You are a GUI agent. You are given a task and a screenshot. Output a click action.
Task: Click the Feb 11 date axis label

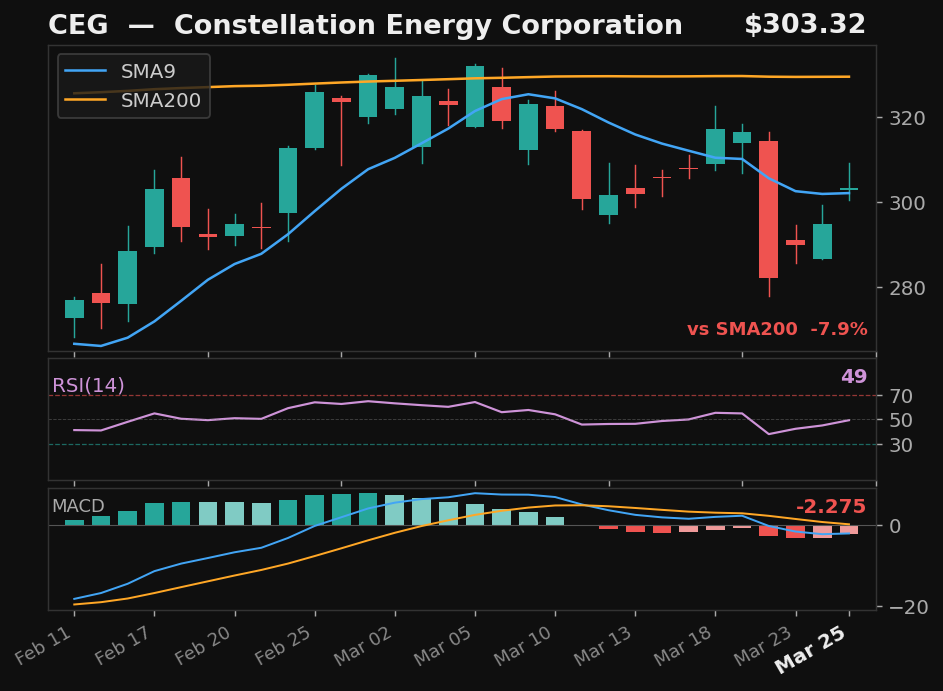point(45,646)
